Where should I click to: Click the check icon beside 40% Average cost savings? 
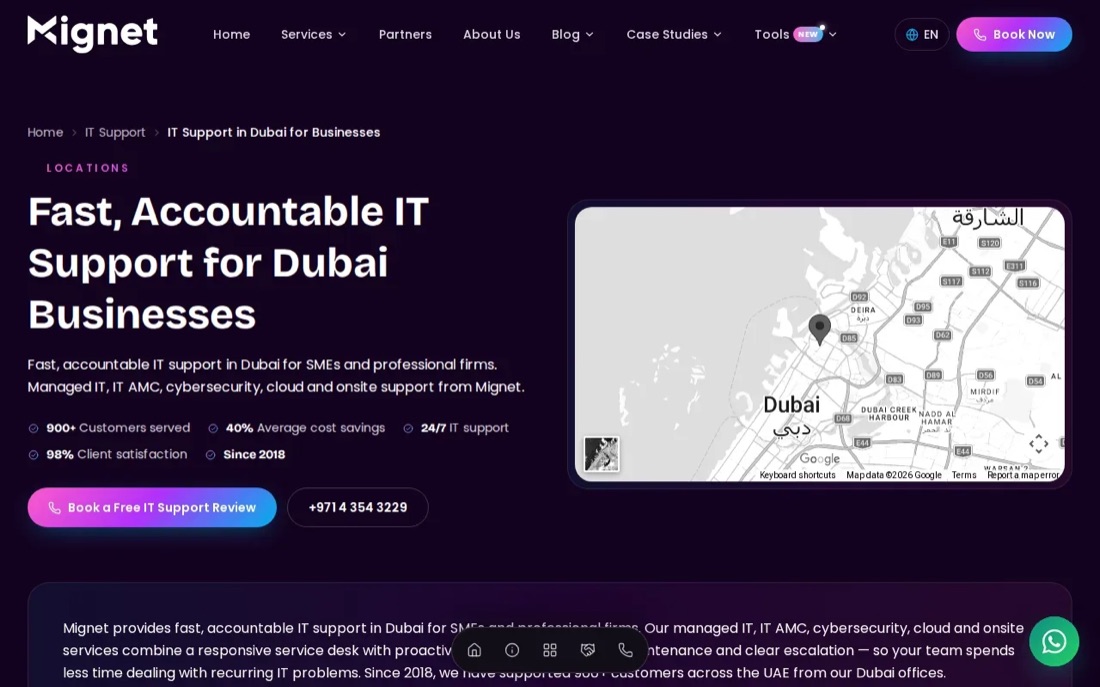213,428
